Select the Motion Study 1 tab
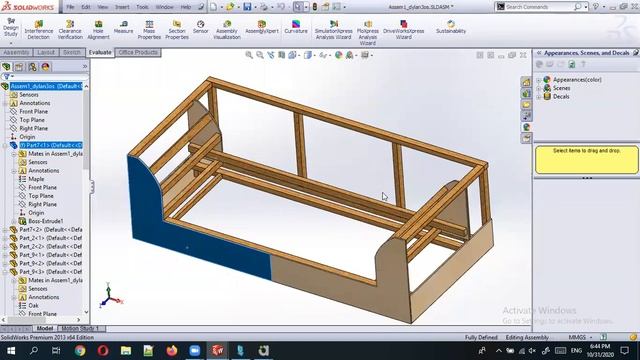Screen dimensions: 640x360 [x=80, y=329]
